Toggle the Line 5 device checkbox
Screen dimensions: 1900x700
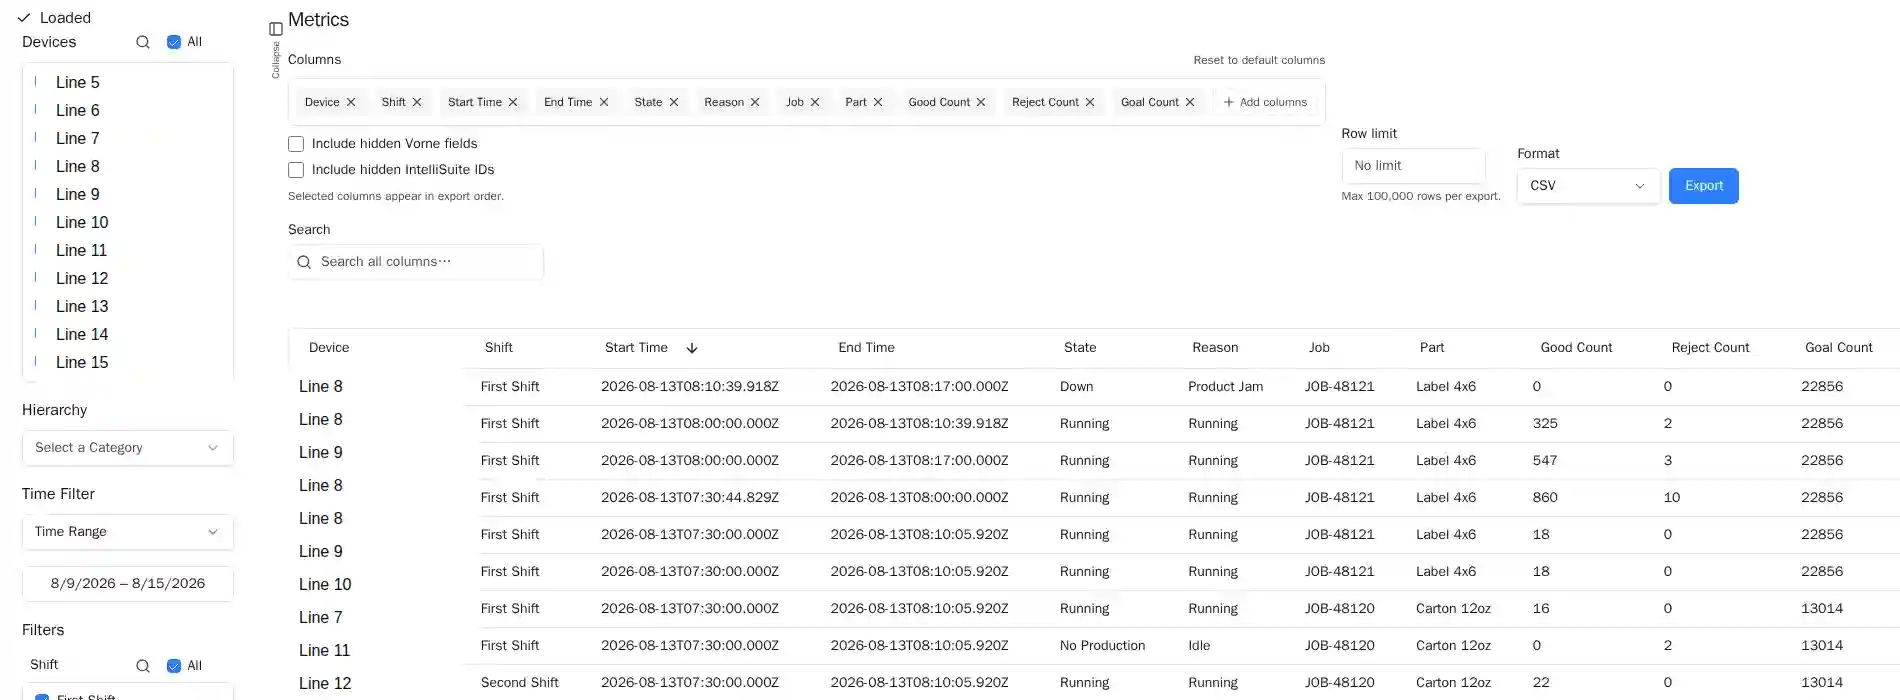click(36, 82)
